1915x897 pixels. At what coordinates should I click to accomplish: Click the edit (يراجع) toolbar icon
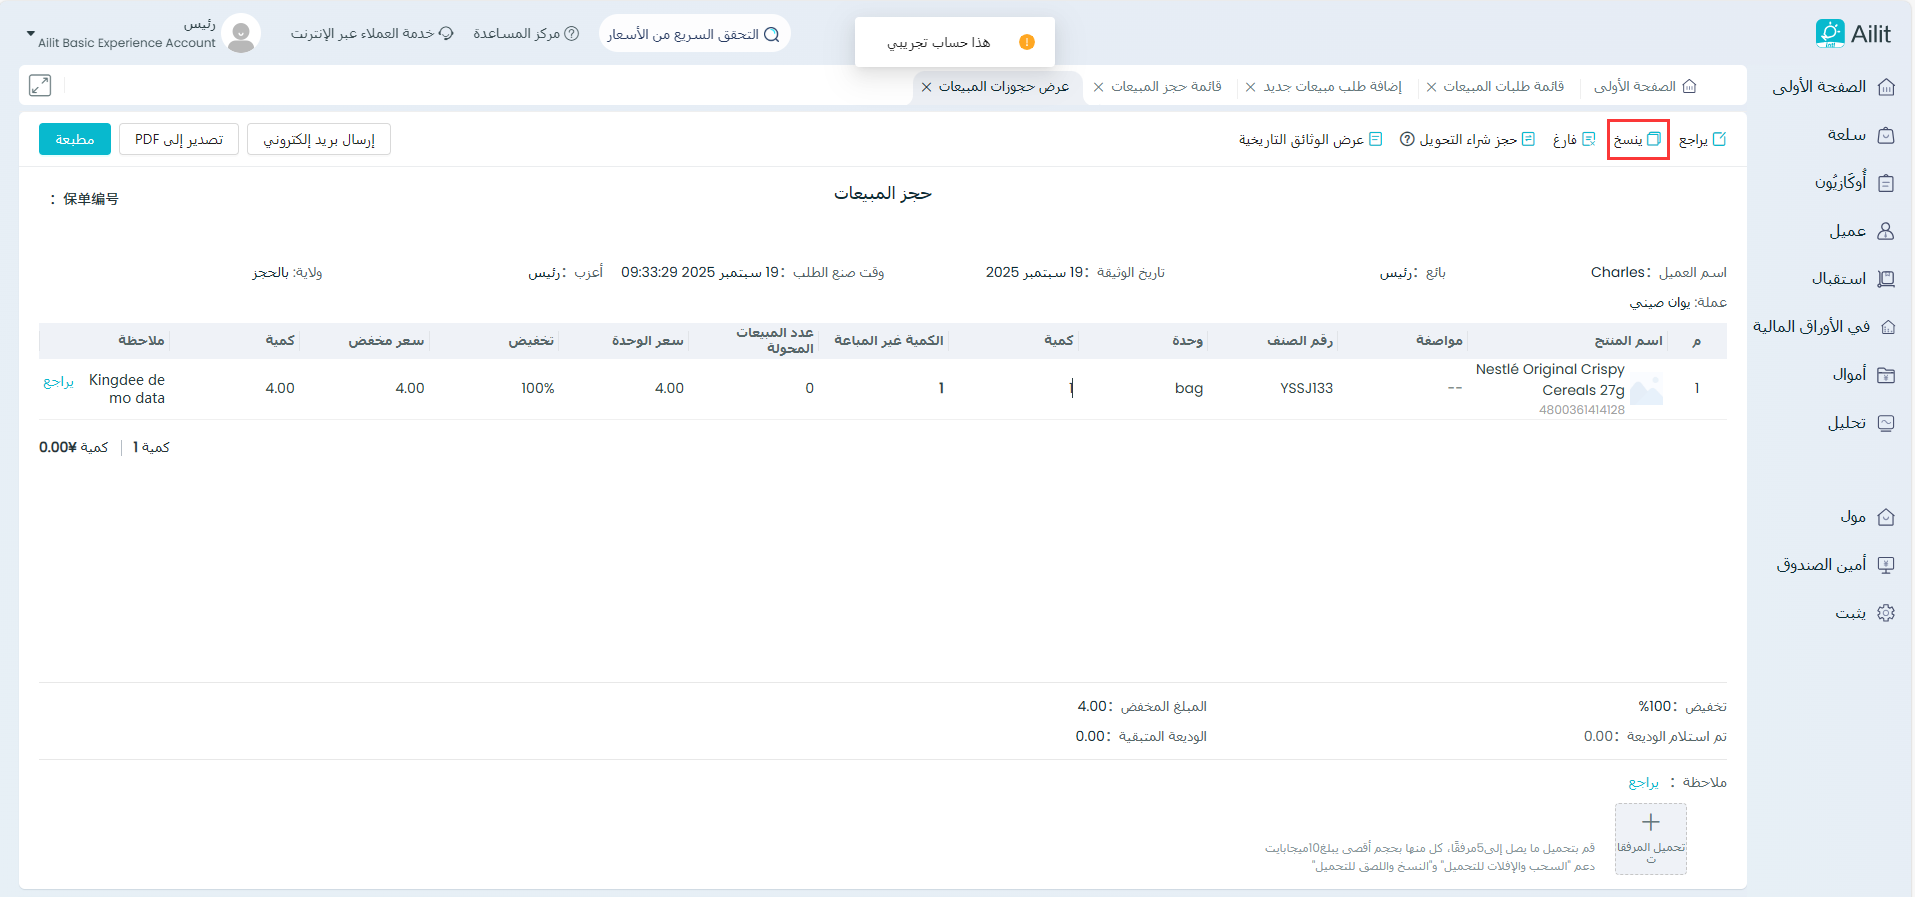1719,139
